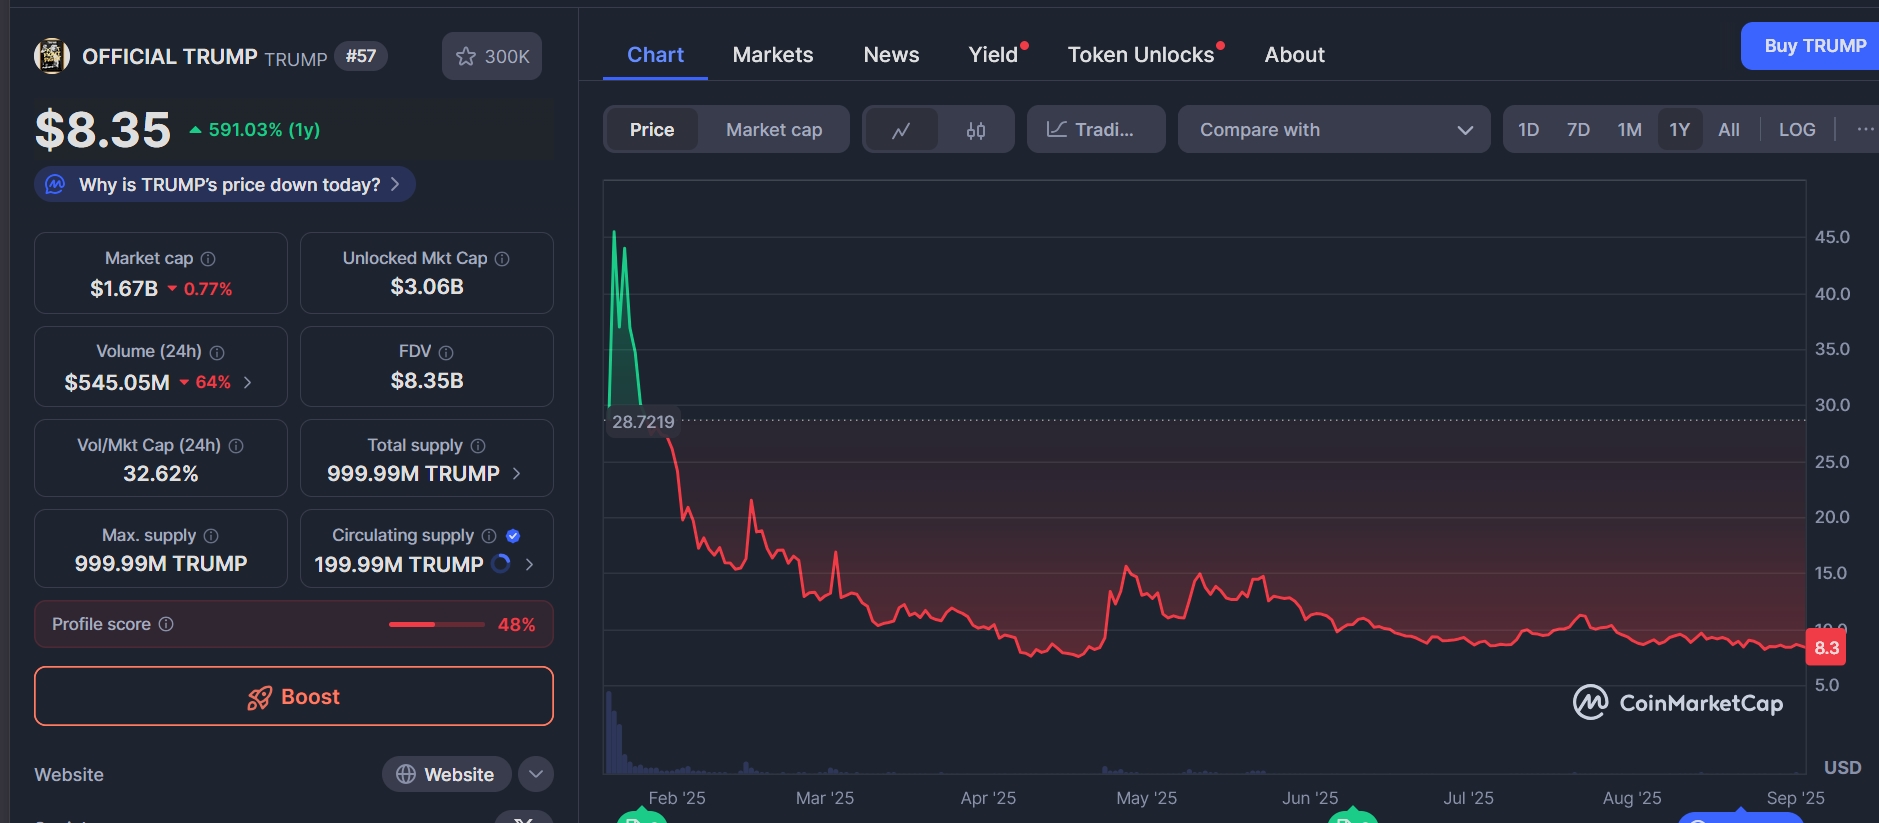Viewport: 1879px width, 823px height.
Task: Open the Markets tab
Action: [772, 55]
